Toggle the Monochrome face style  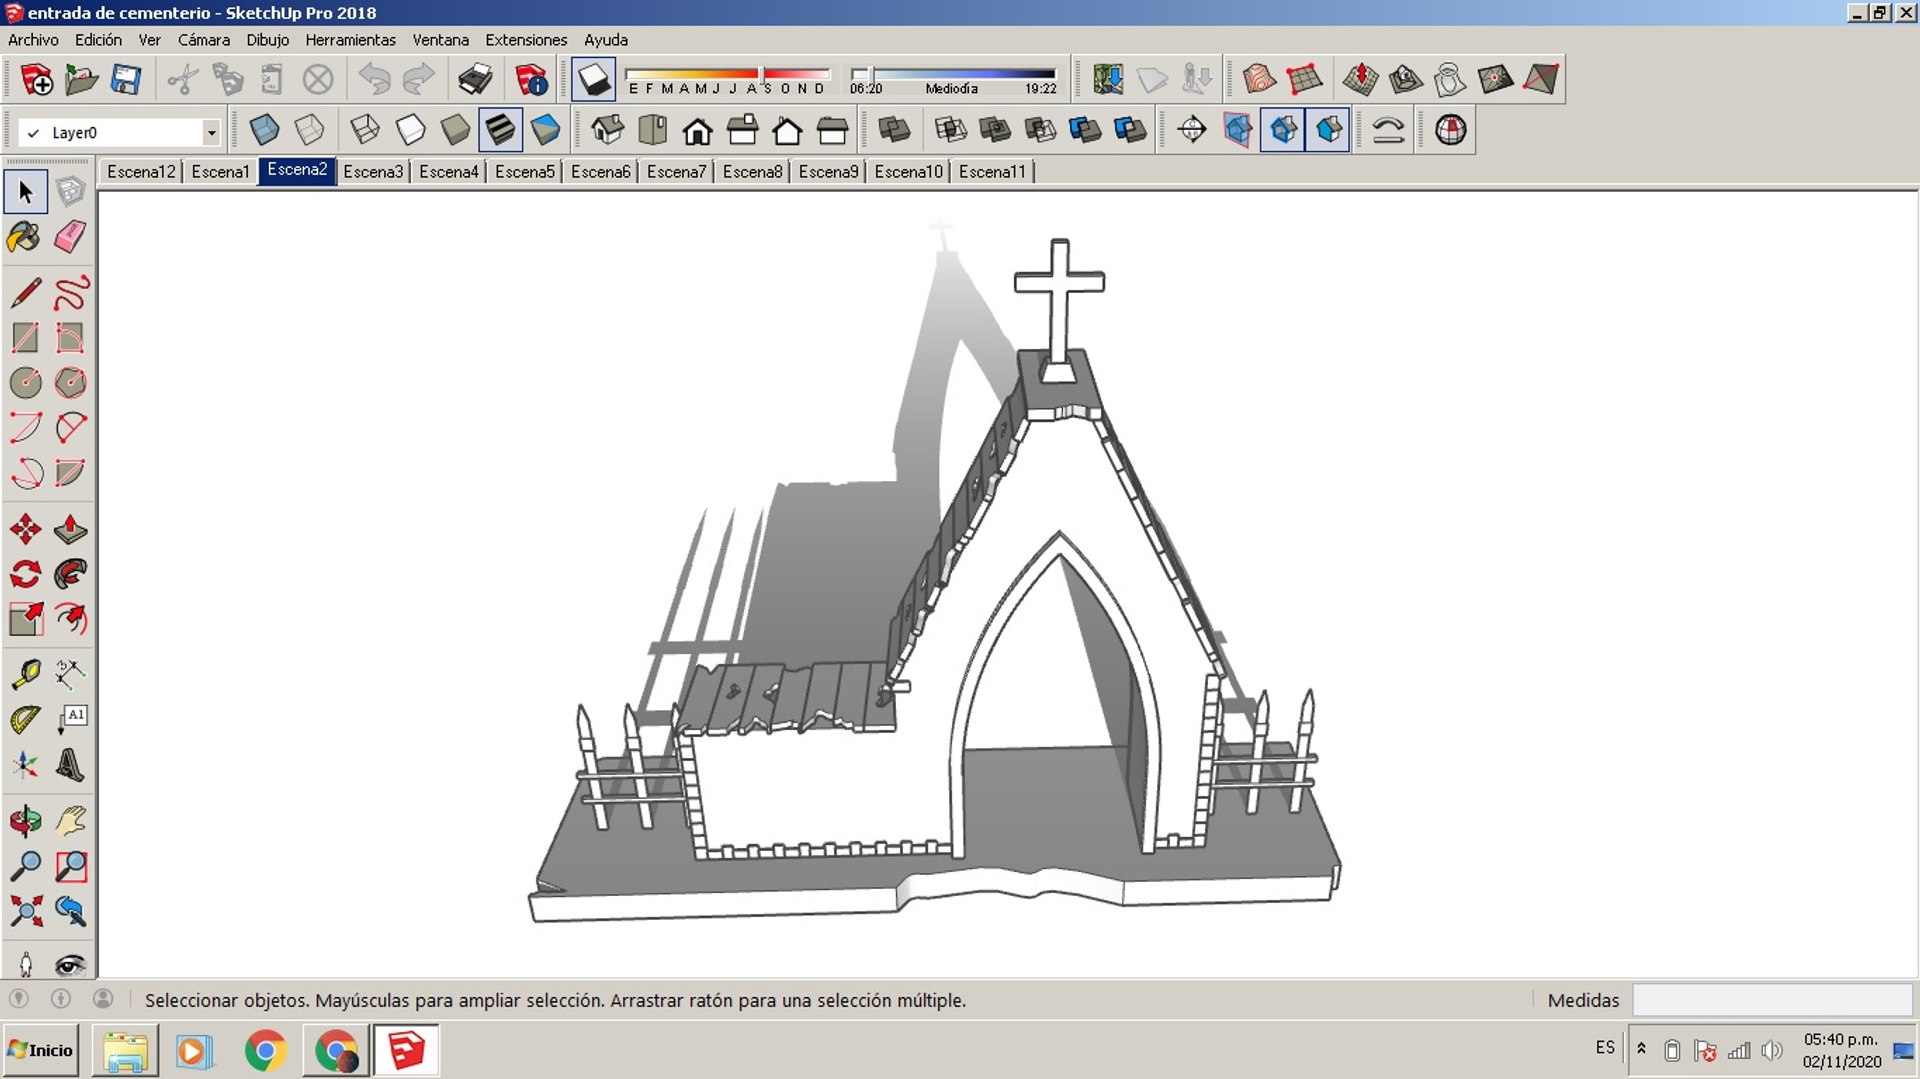(x=545, y=130)
